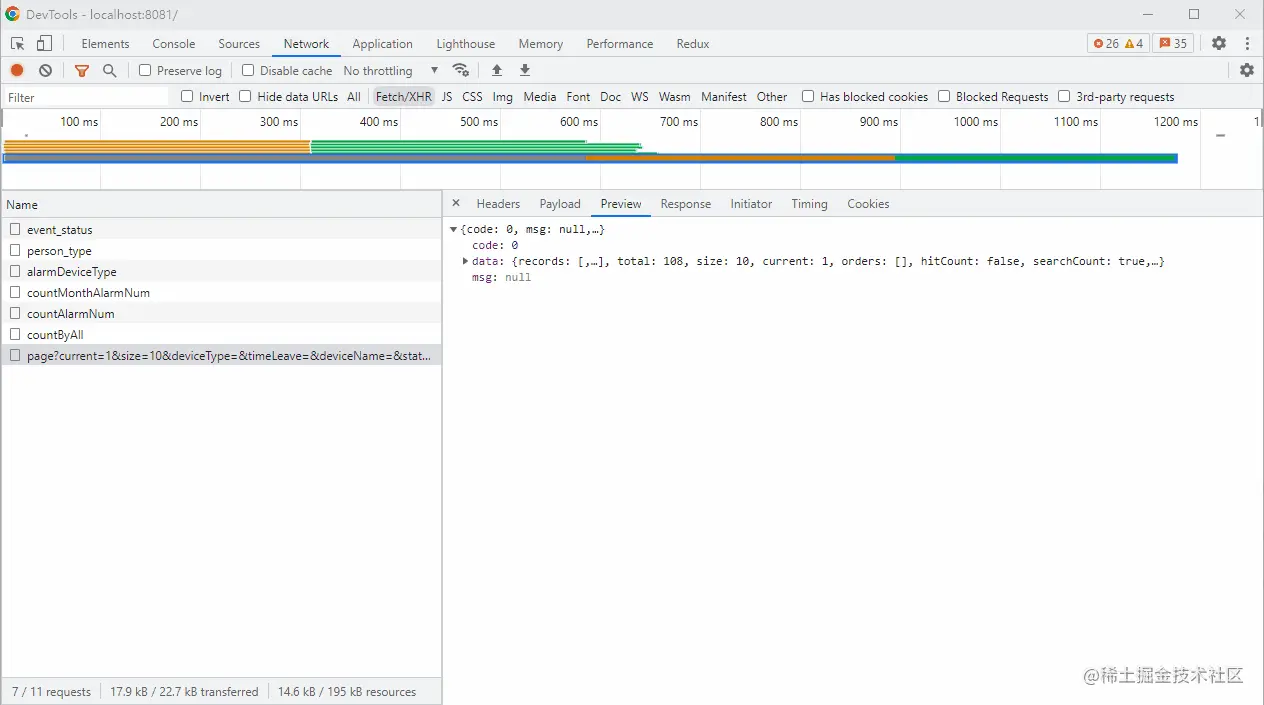Filter requests by Manifest type
Viewport: 1264px width, 705px height.
724,96
